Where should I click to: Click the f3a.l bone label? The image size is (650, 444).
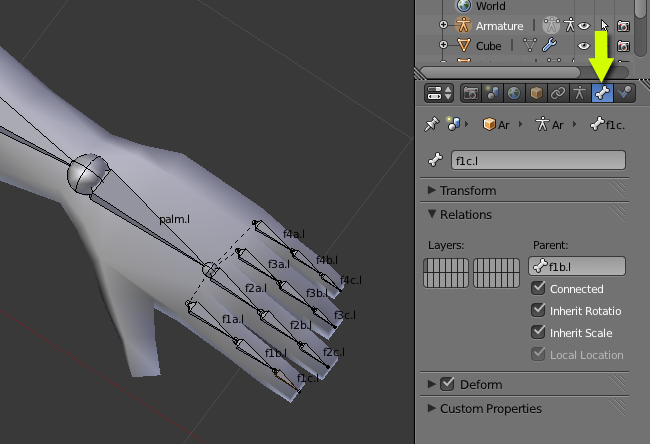[x=279, y=264]
